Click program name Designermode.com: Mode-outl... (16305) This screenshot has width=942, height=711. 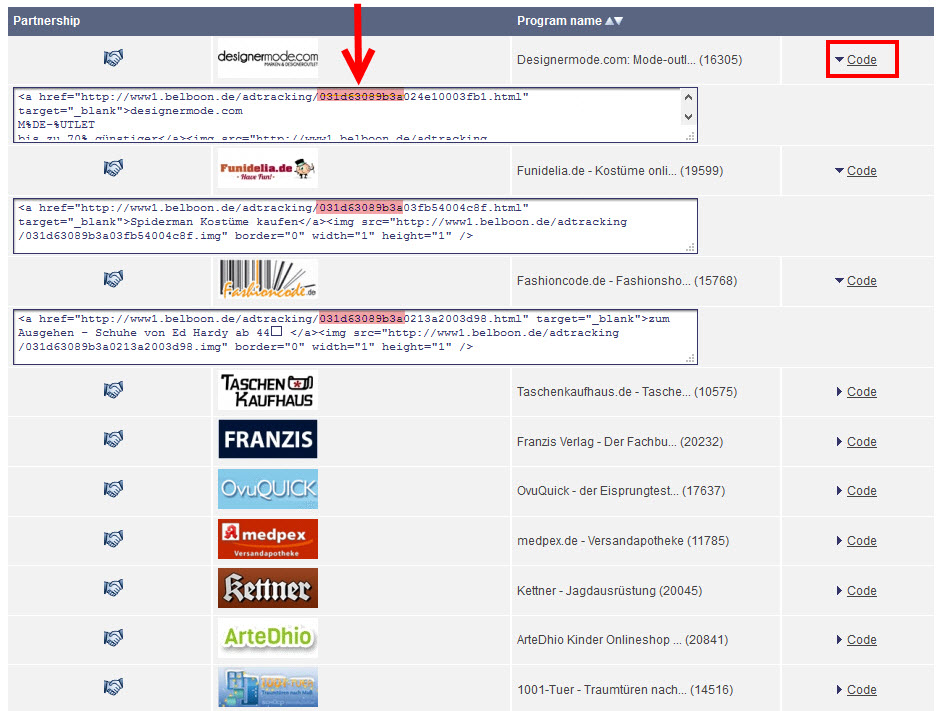click(x=629, y=60)
